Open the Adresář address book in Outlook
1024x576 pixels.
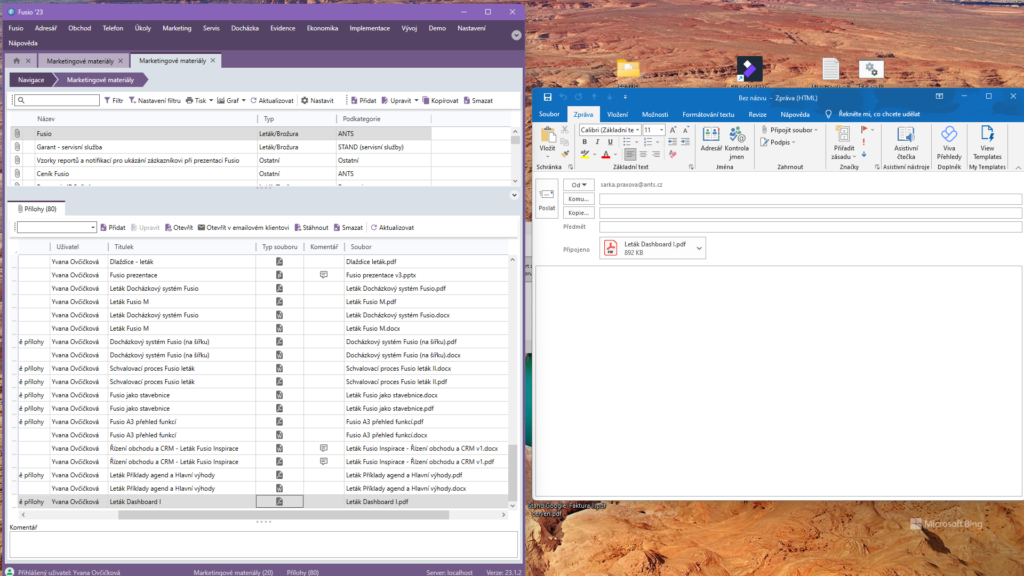[x=711, y=140]
